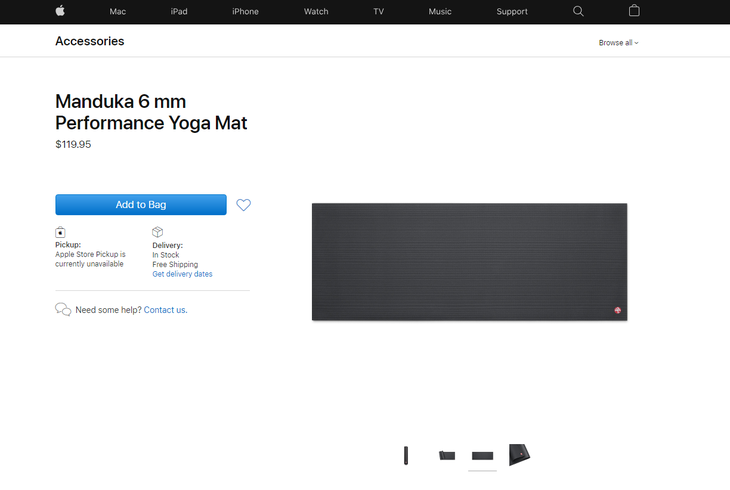Viewport: 730px width, 490px height.
Task: Click the In Stock text
Action: pyautogui.click(x=166, y=255)
